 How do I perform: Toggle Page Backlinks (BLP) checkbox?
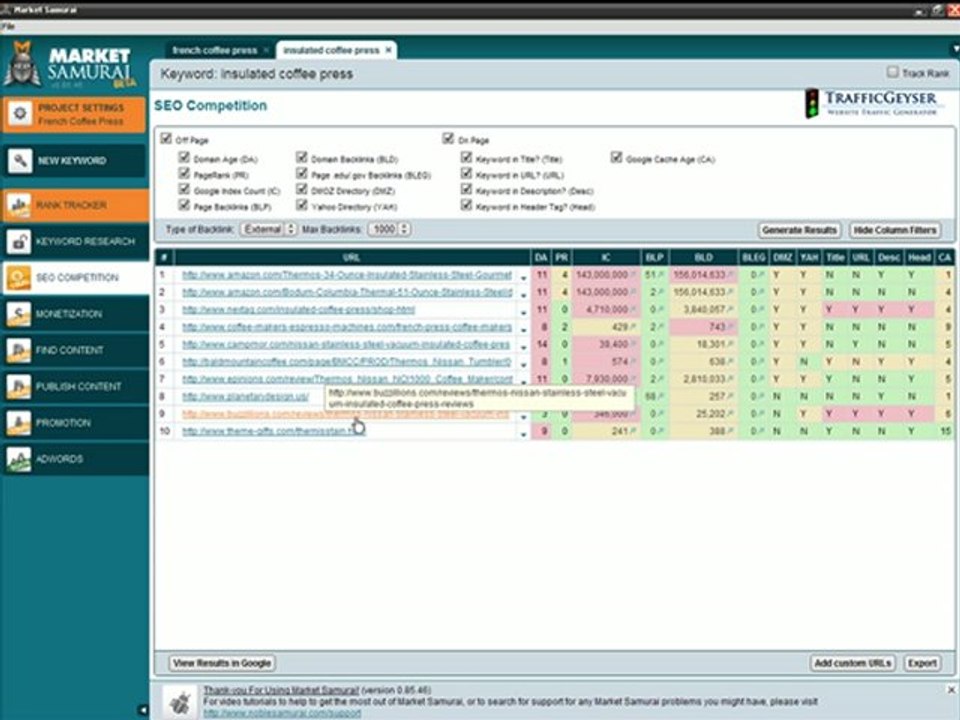tap(184, 205)
